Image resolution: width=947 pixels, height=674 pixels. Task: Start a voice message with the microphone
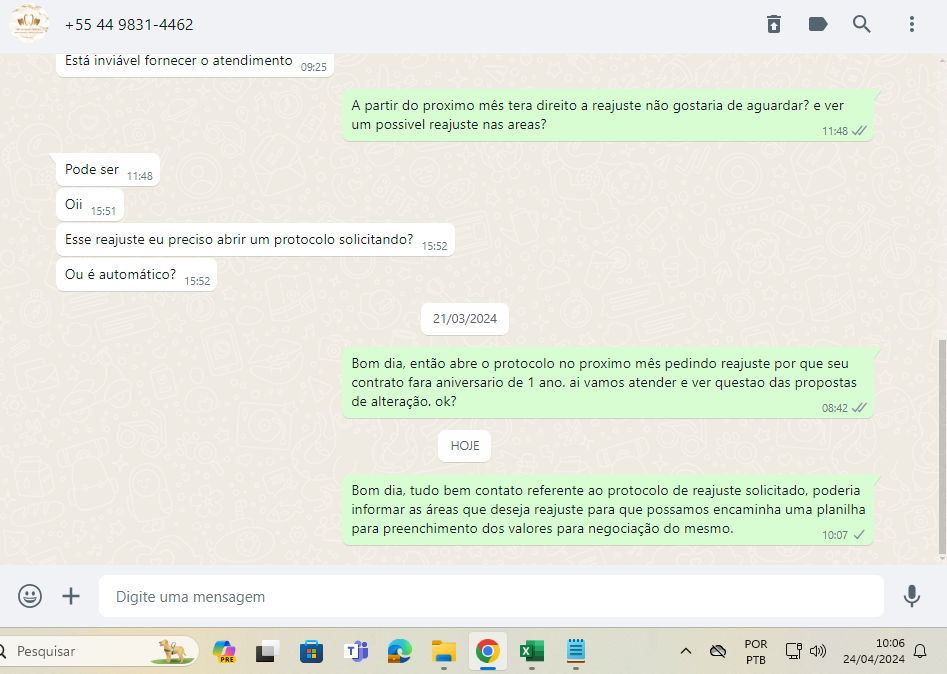911,596
